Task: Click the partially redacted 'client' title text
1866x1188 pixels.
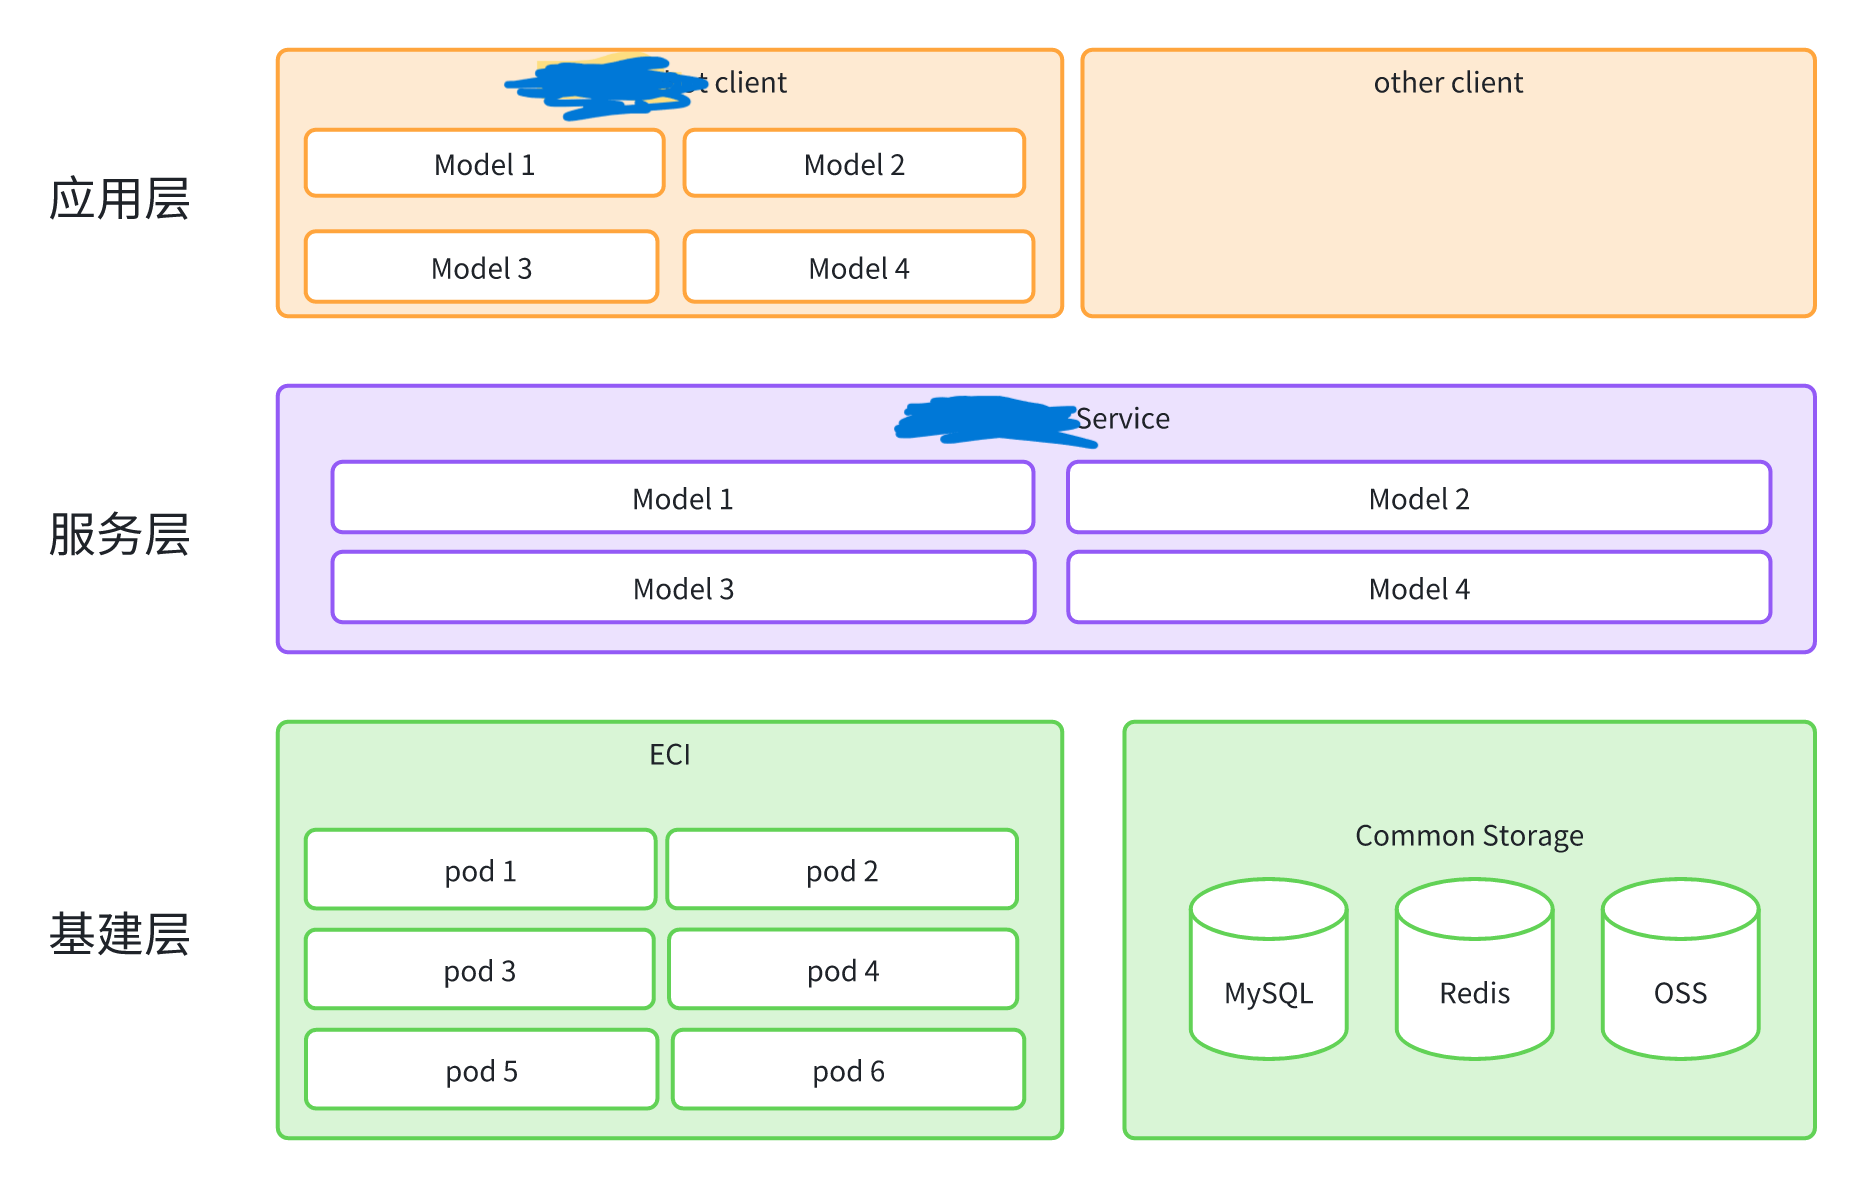Action: (x=750, y=82)
